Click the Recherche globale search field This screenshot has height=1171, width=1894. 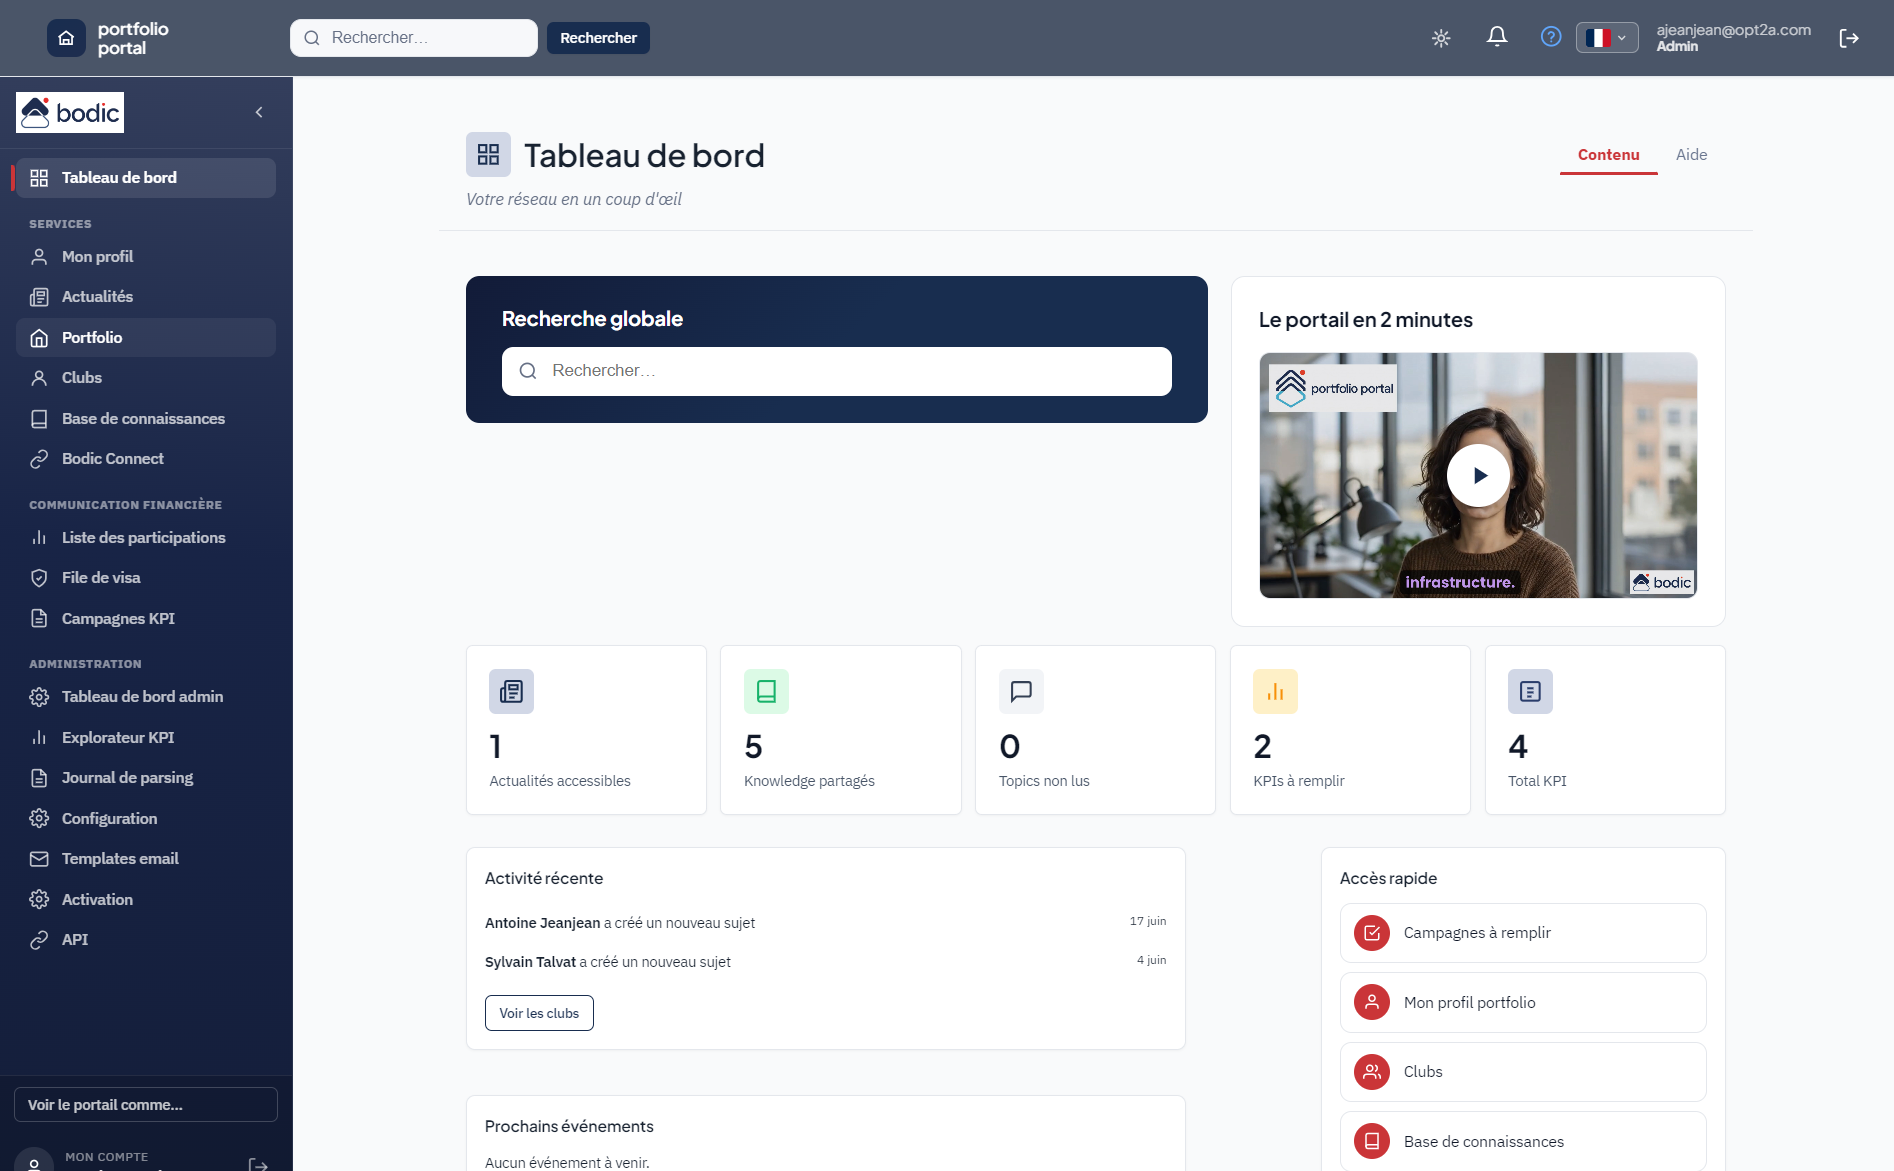pyautogui.click(x=837, y=371)
